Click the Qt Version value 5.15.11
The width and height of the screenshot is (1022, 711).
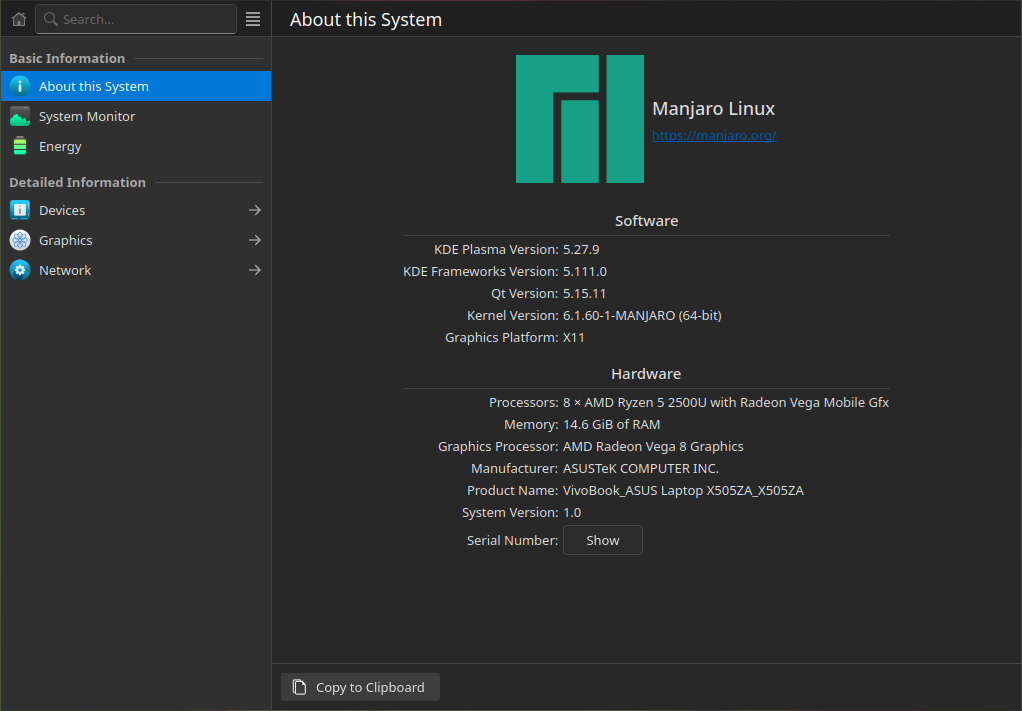(x=584, y=294)
